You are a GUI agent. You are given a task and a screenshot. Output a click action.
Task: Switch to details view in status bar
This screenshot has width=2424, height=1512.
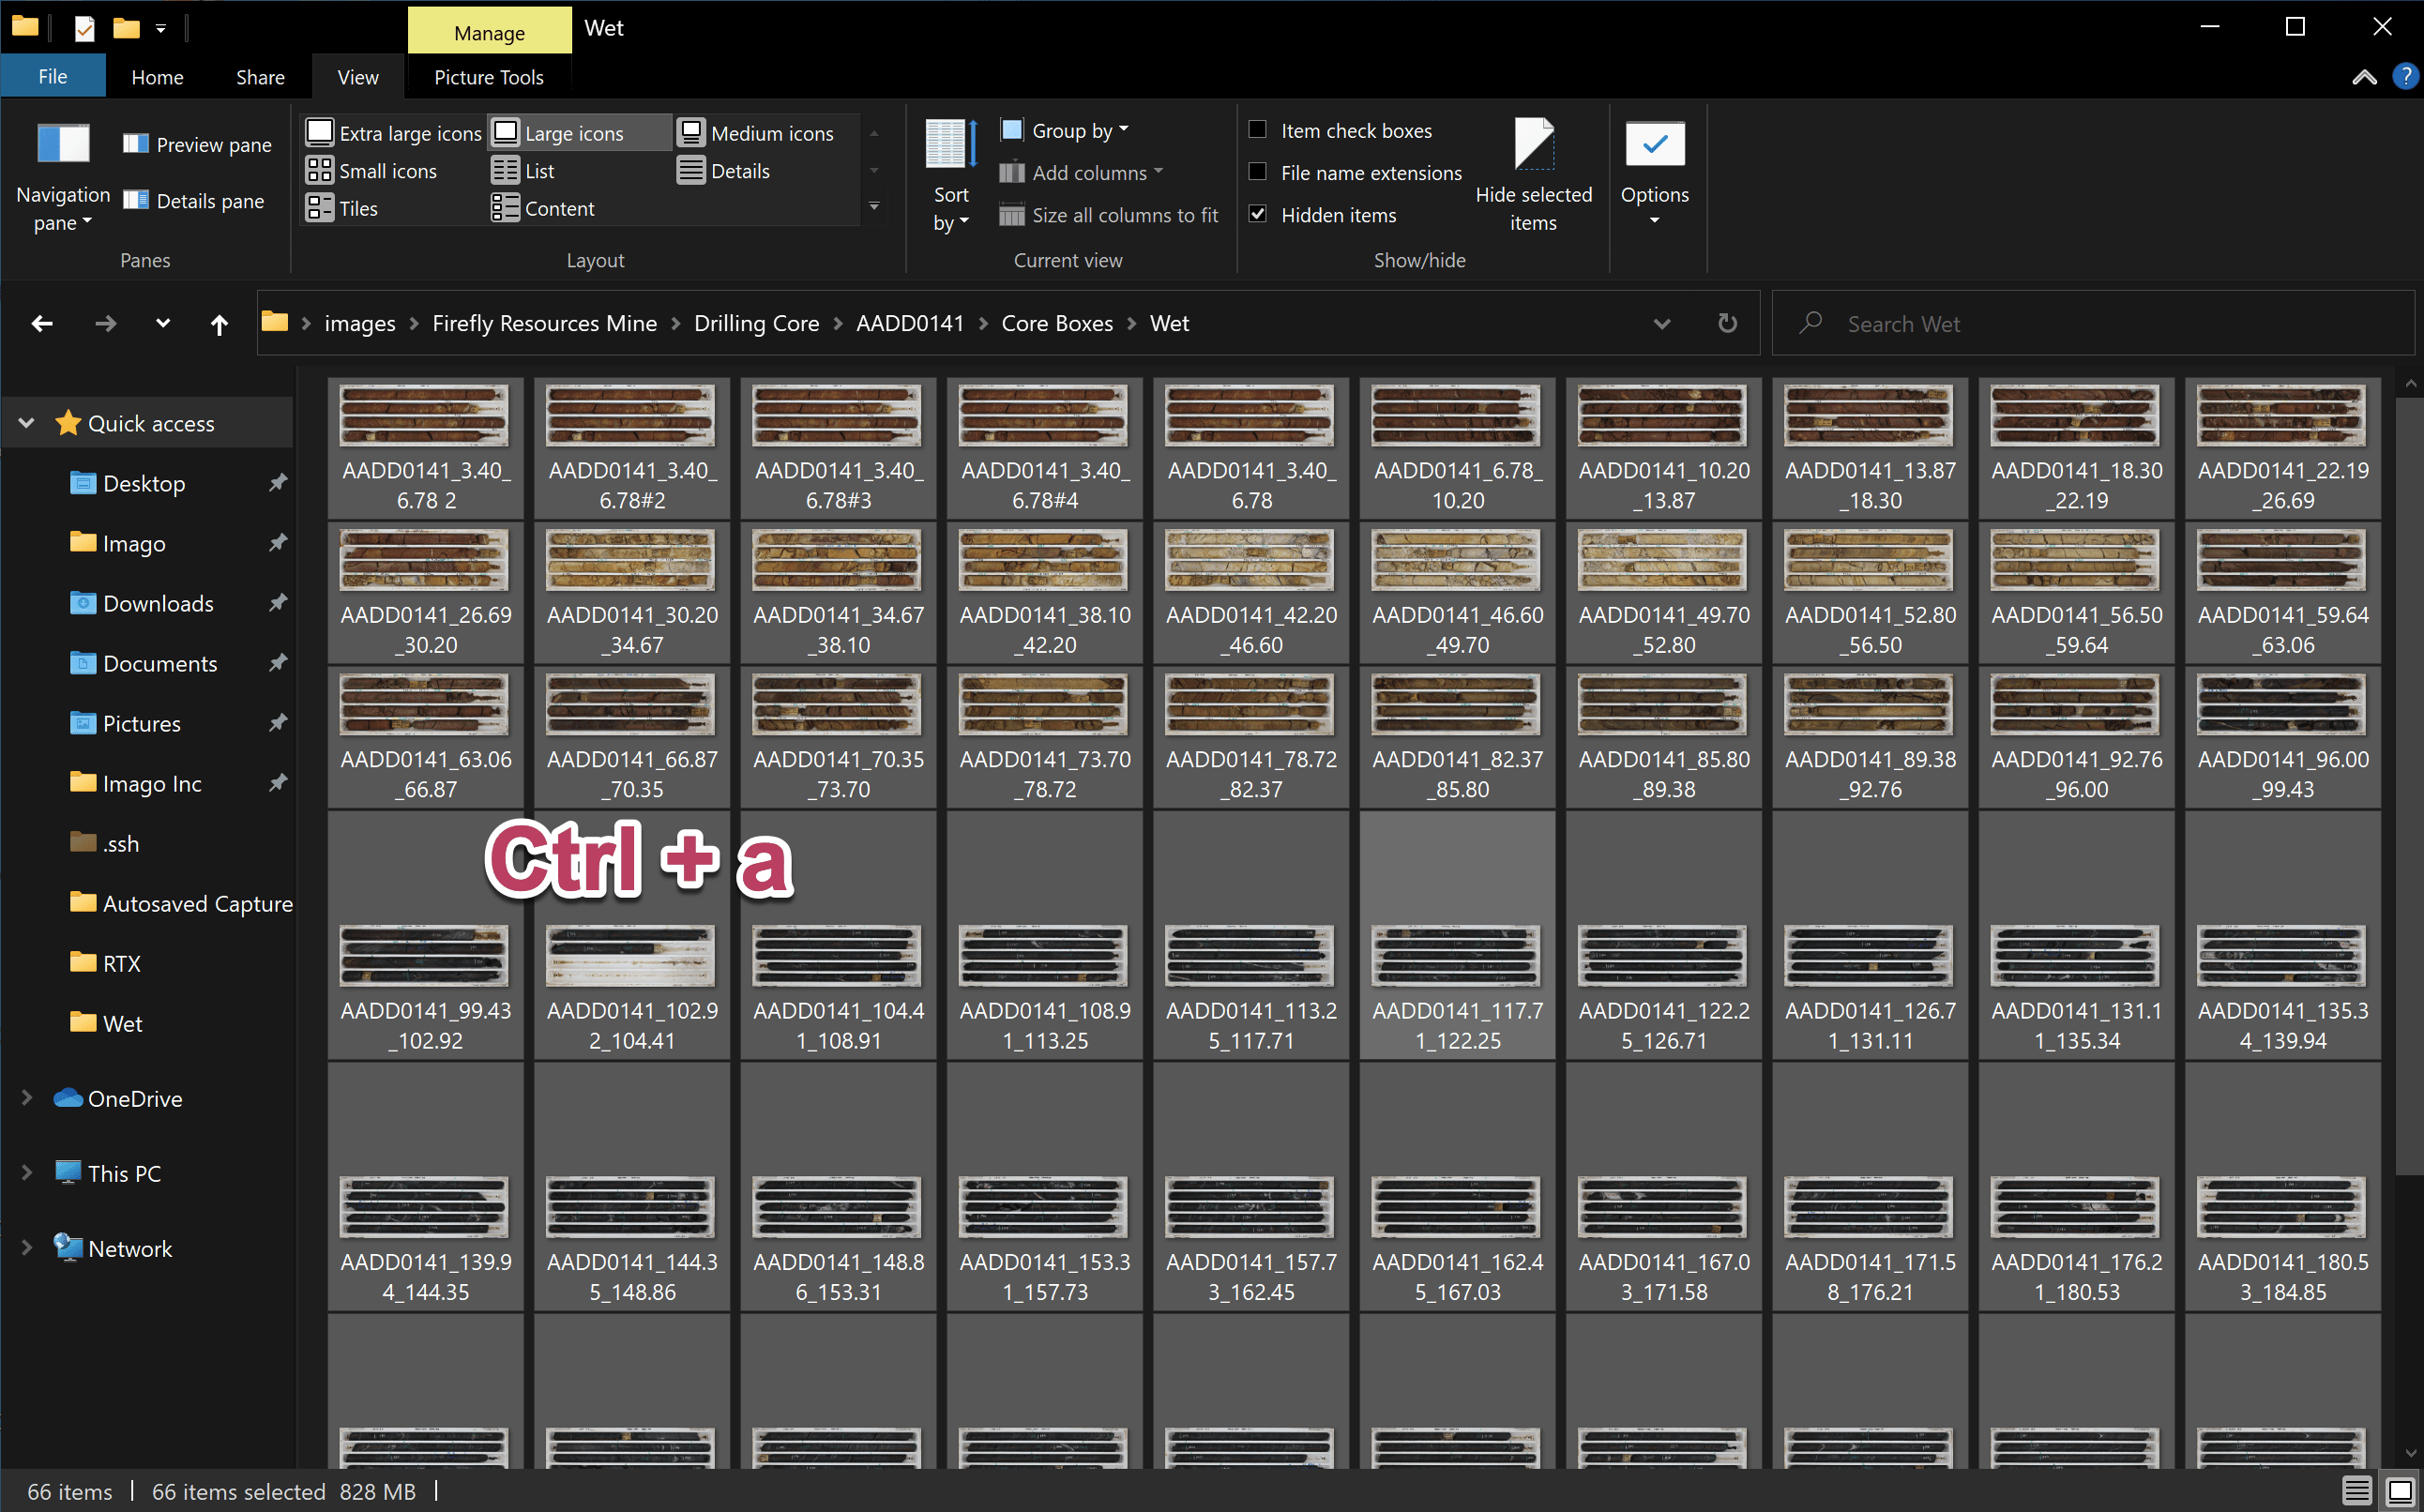(x=2358, y=1491)
